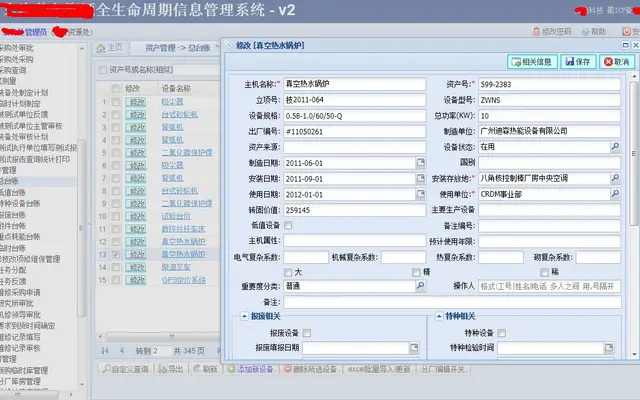Save the form with 保存 button
The width and height of the screenshot is (640, 400).
578,62
